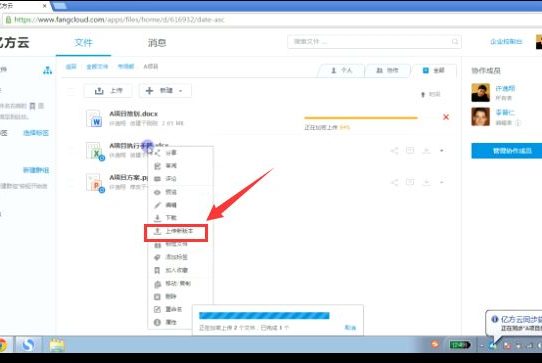This screenshot has width=542, height=363.
Task: Click the share icon on the Excel file row
Action: pyautogui.click(x=394, y=151)
